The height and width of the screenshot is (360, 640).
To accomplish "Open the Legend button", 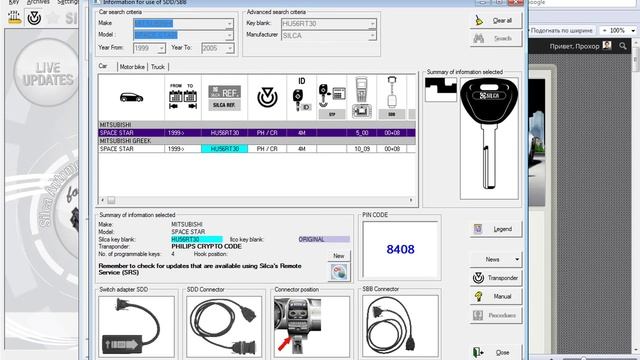I will (x=496, y=229).
